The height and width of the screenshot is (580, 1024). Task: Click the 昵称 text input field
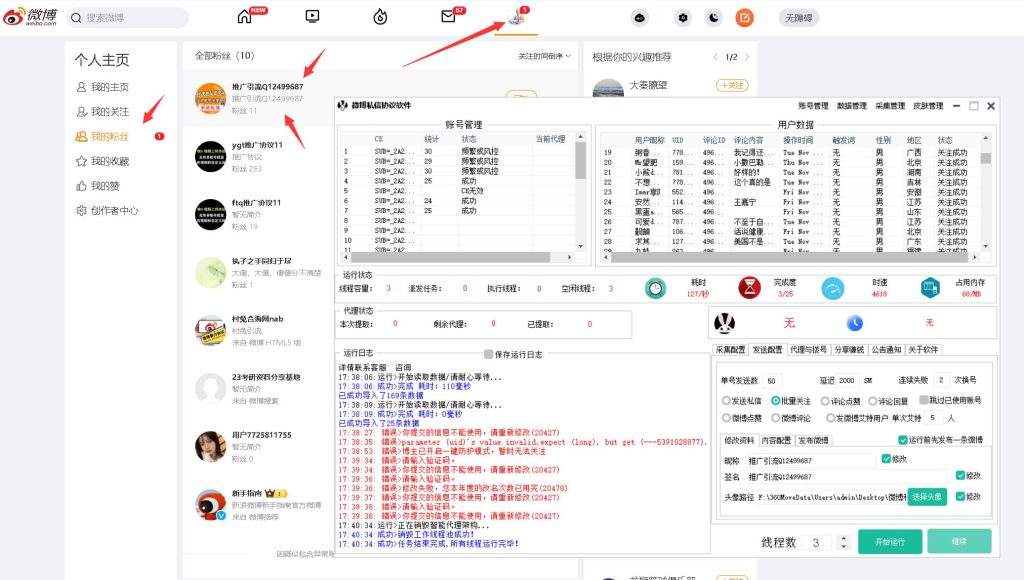[811, 461]
